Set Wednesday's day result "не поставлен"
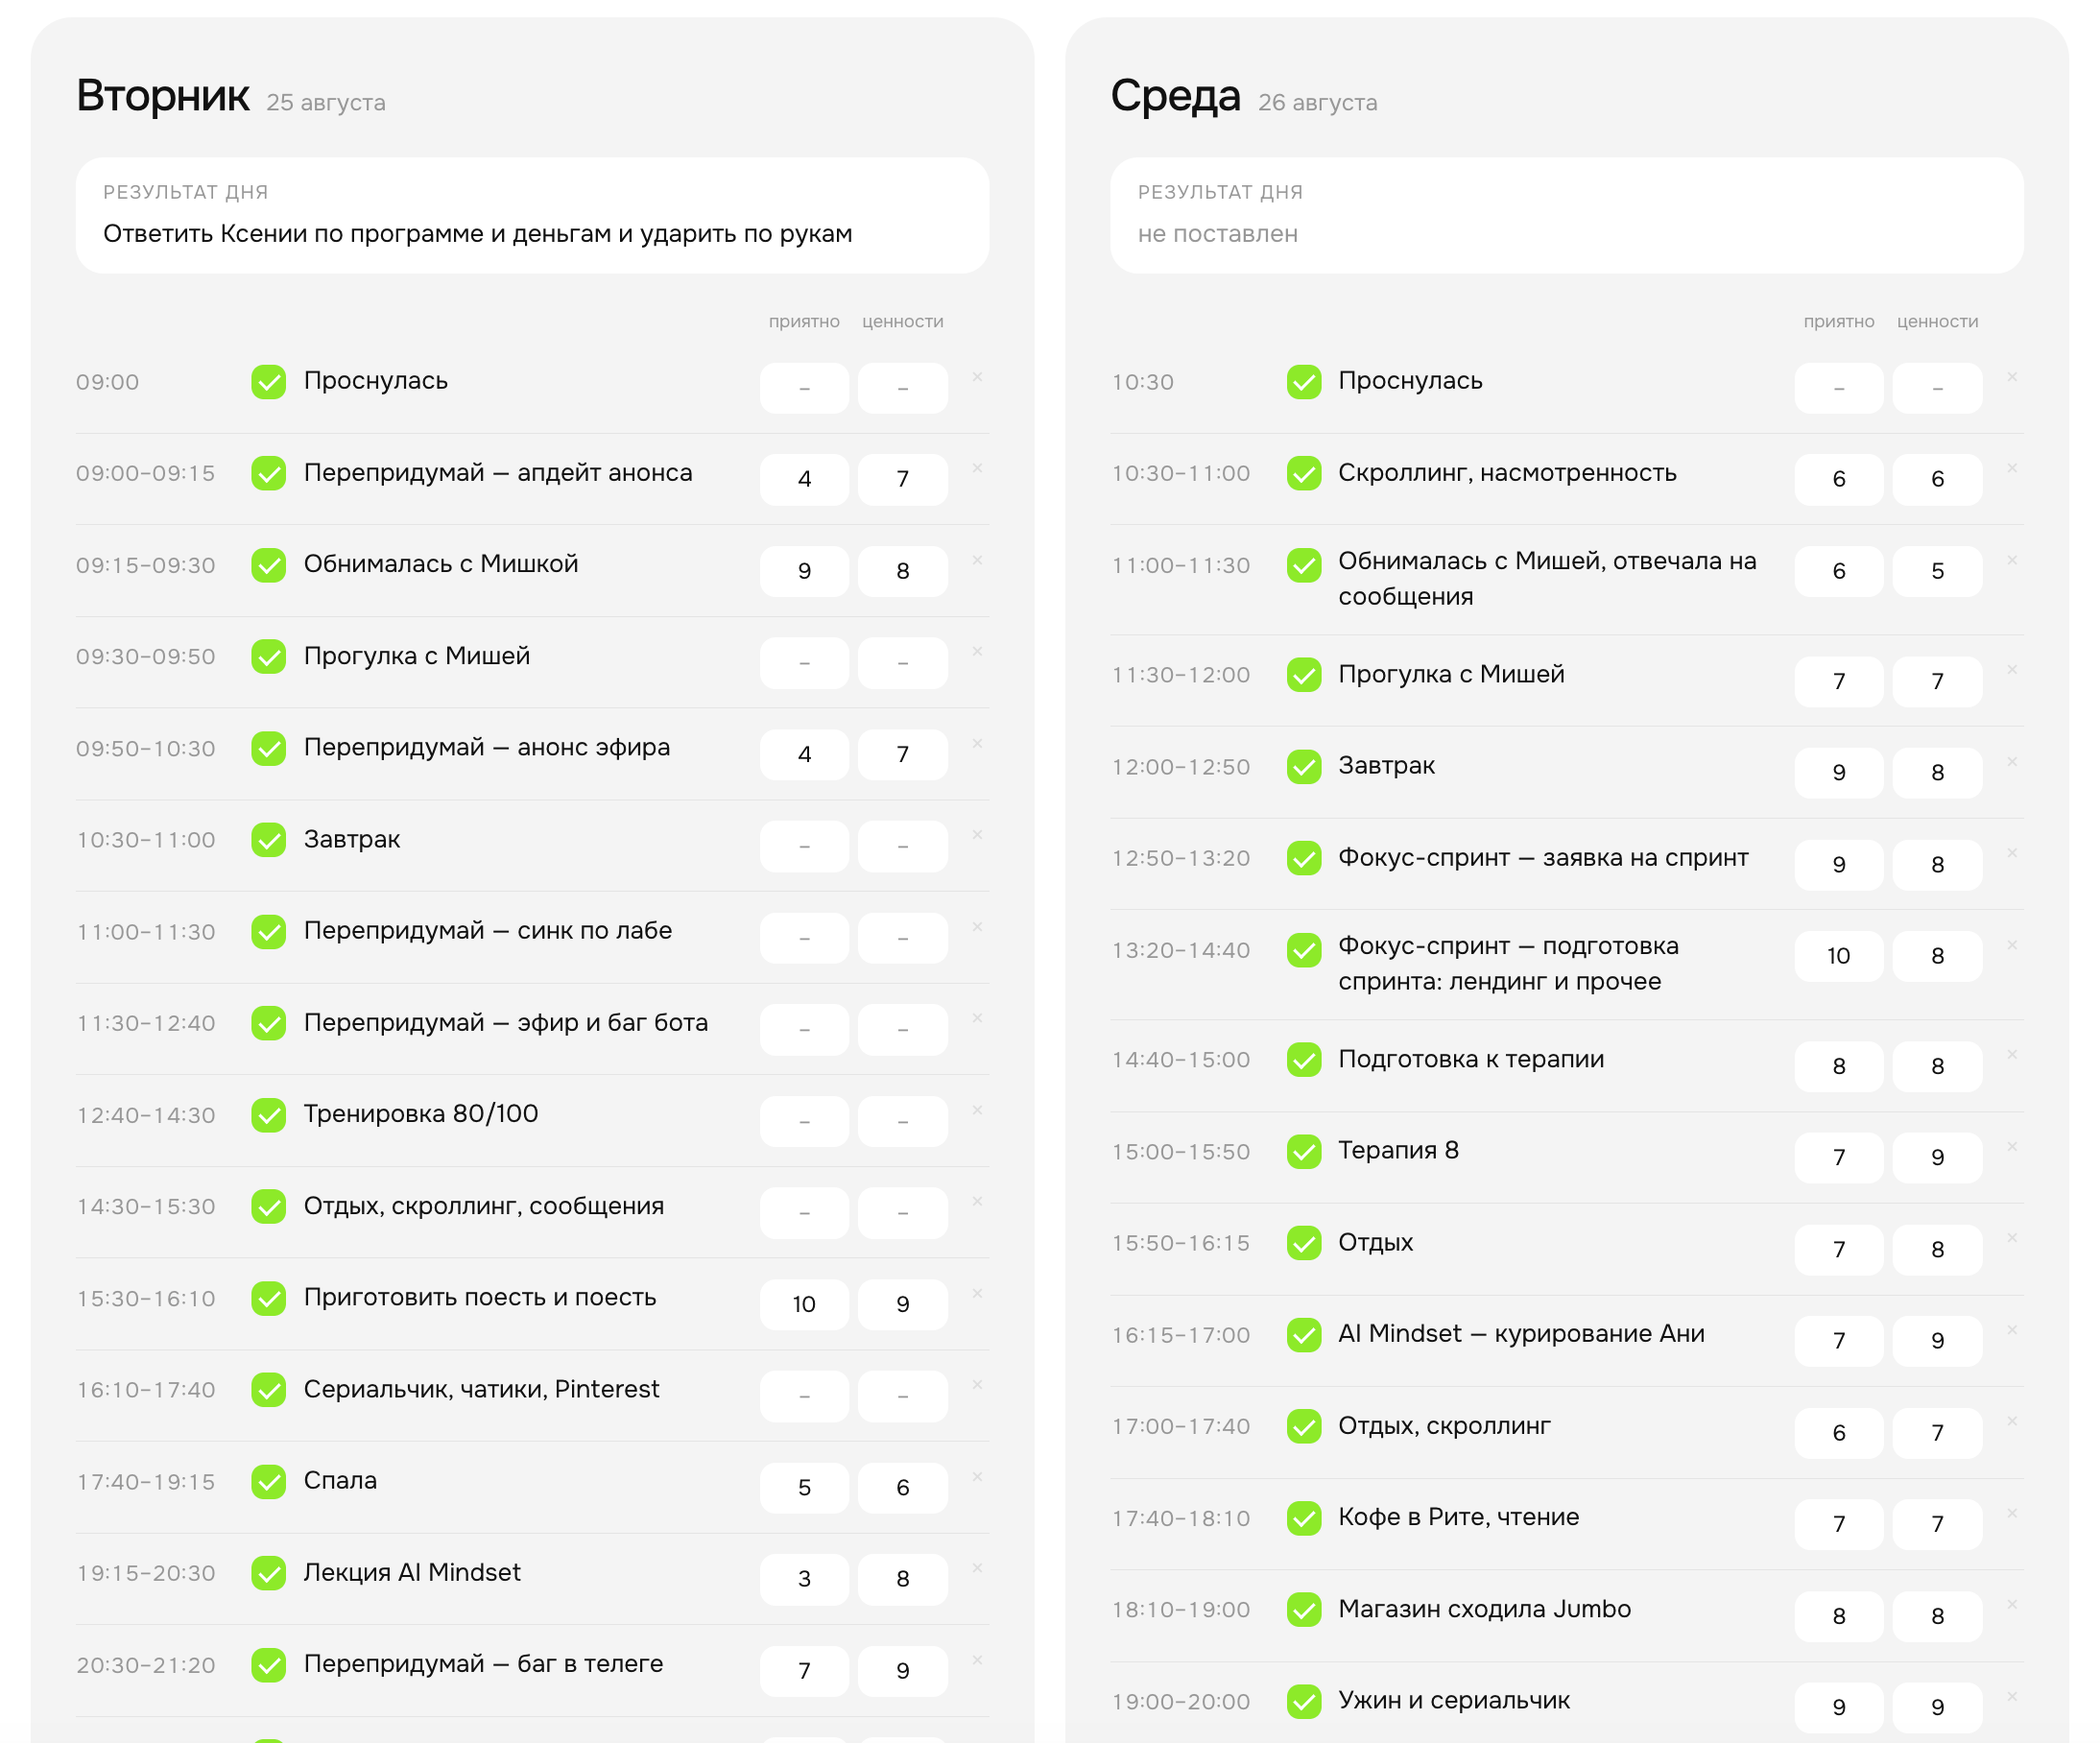The height and width of the screenshot is (1743, 2100). pos(1566,215)
